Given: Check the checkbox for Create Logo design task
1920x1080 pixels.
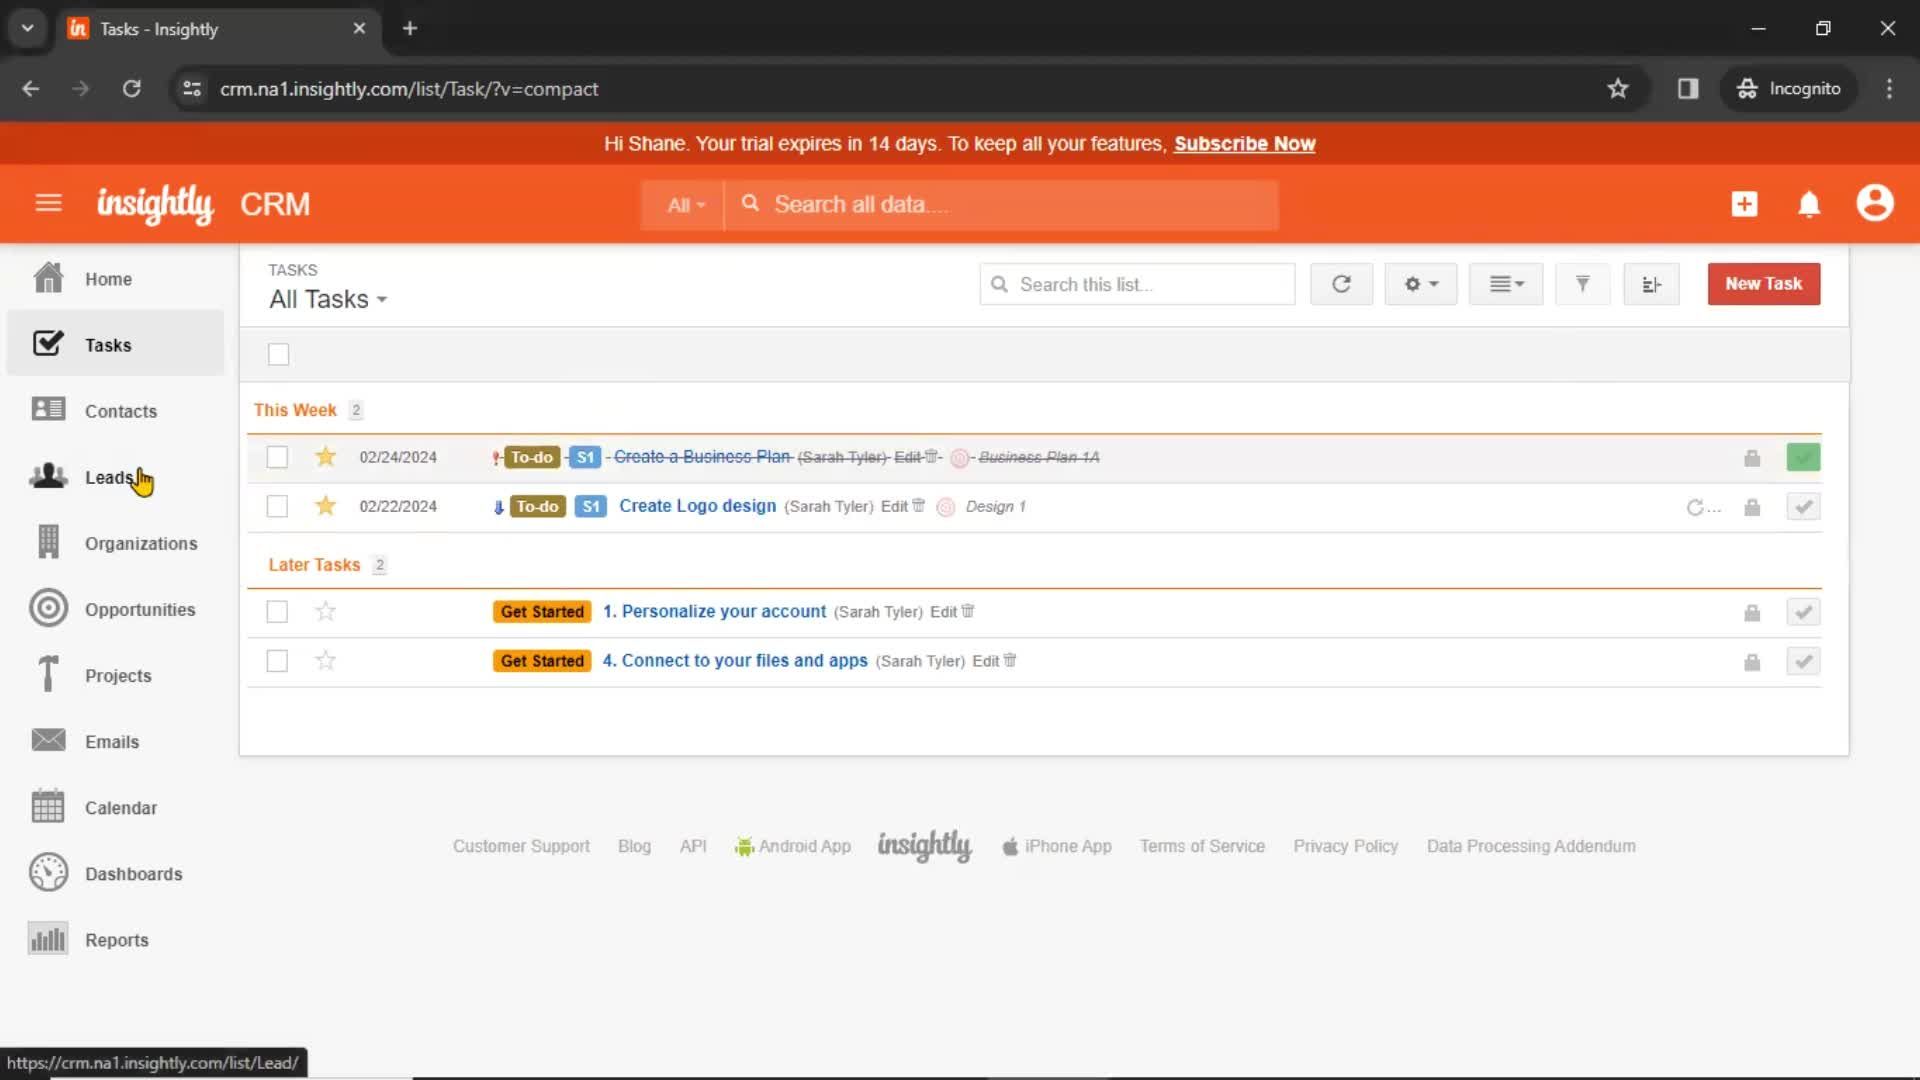Looking at the screenshot, I should coord(277,506).
